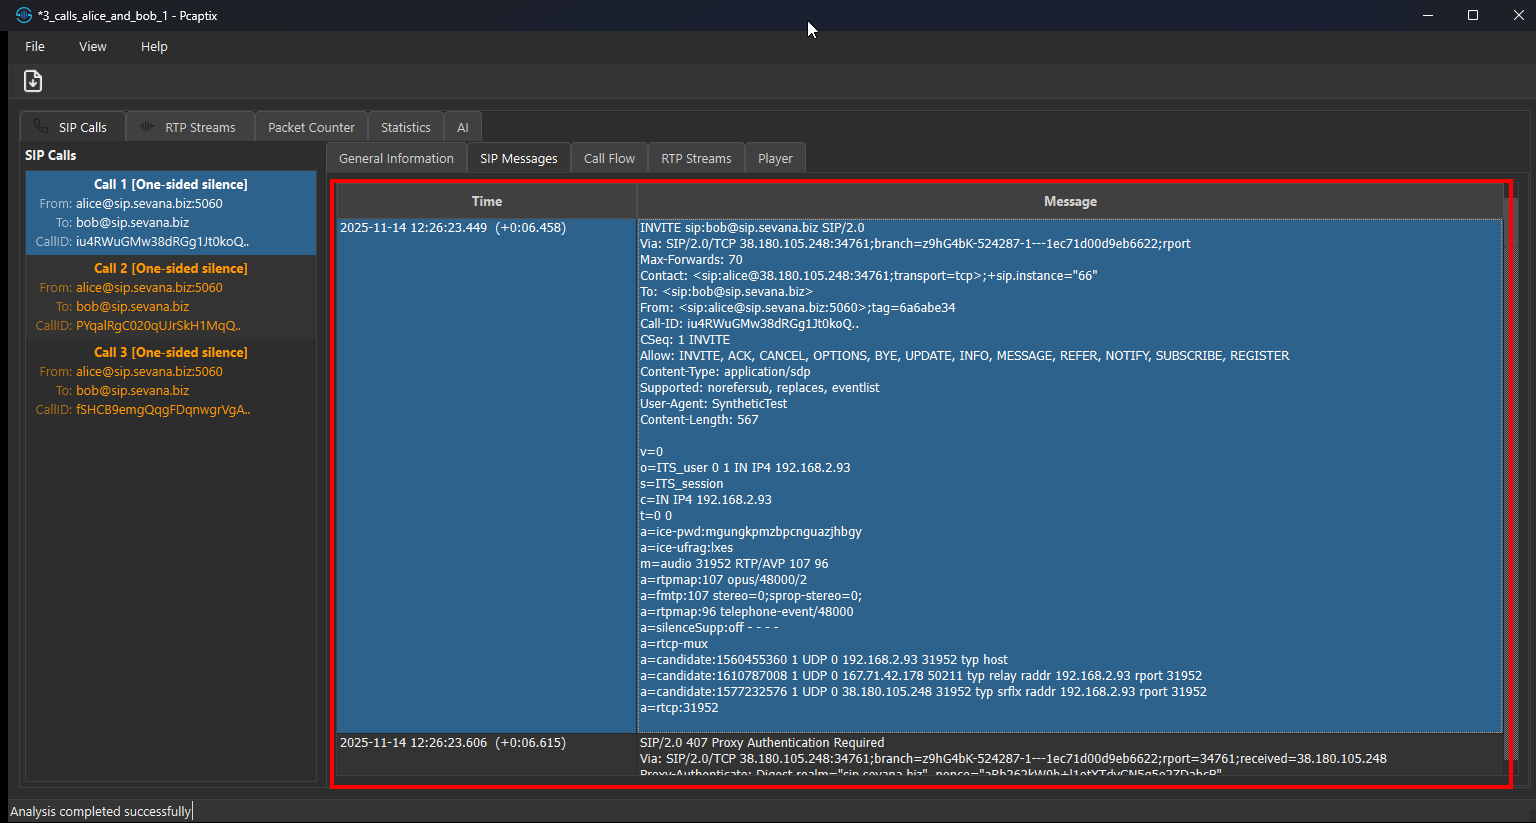This screenshot has height=823, width=1536.
Task: Click CallID PYqalRgC020qUJrSkH1MqQ.. in Call 2
Action: [139, 325]
